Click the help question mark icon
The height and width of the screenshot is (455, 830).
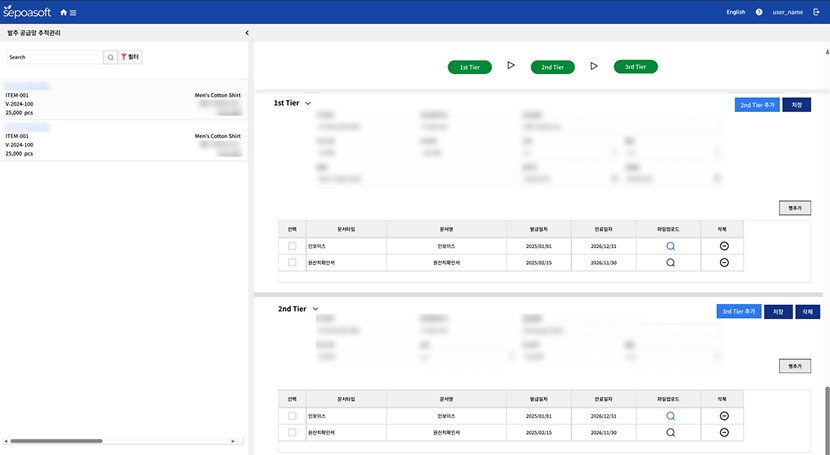[x=759, y=12]
